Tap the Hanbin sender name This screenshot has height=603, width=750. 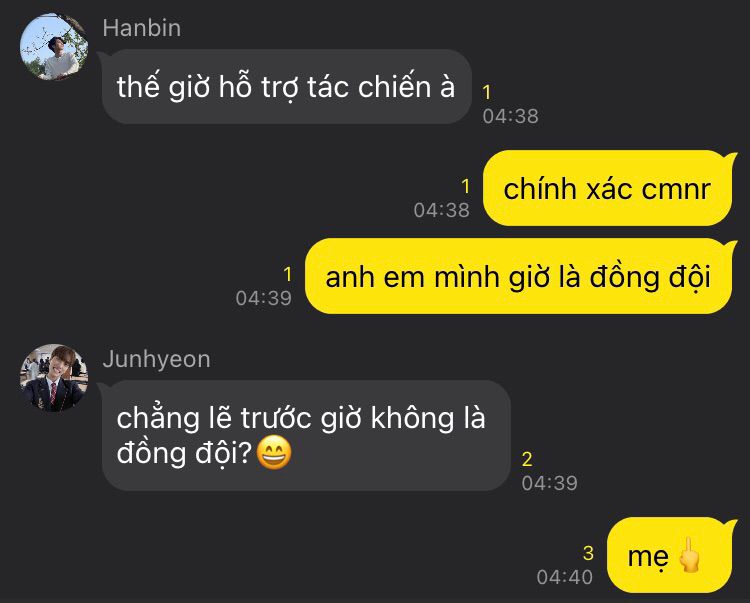tap(142, 28)
